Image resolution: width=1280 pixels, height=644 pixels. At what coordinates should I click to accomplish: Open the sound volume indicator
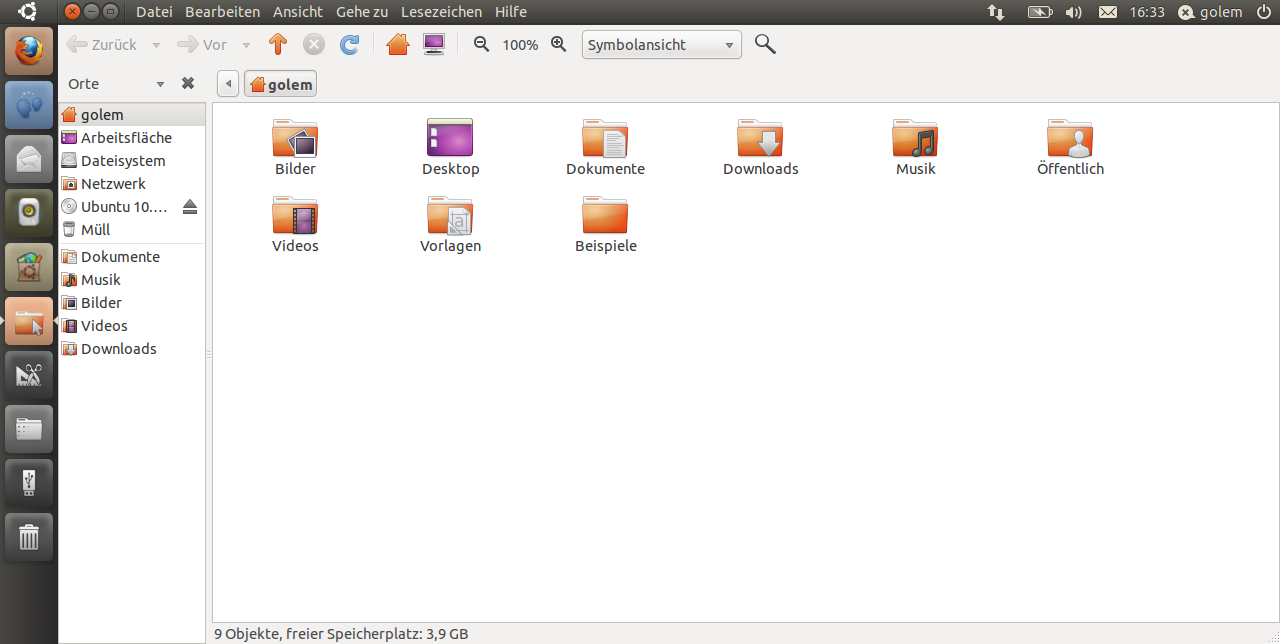pos(1074,12)
